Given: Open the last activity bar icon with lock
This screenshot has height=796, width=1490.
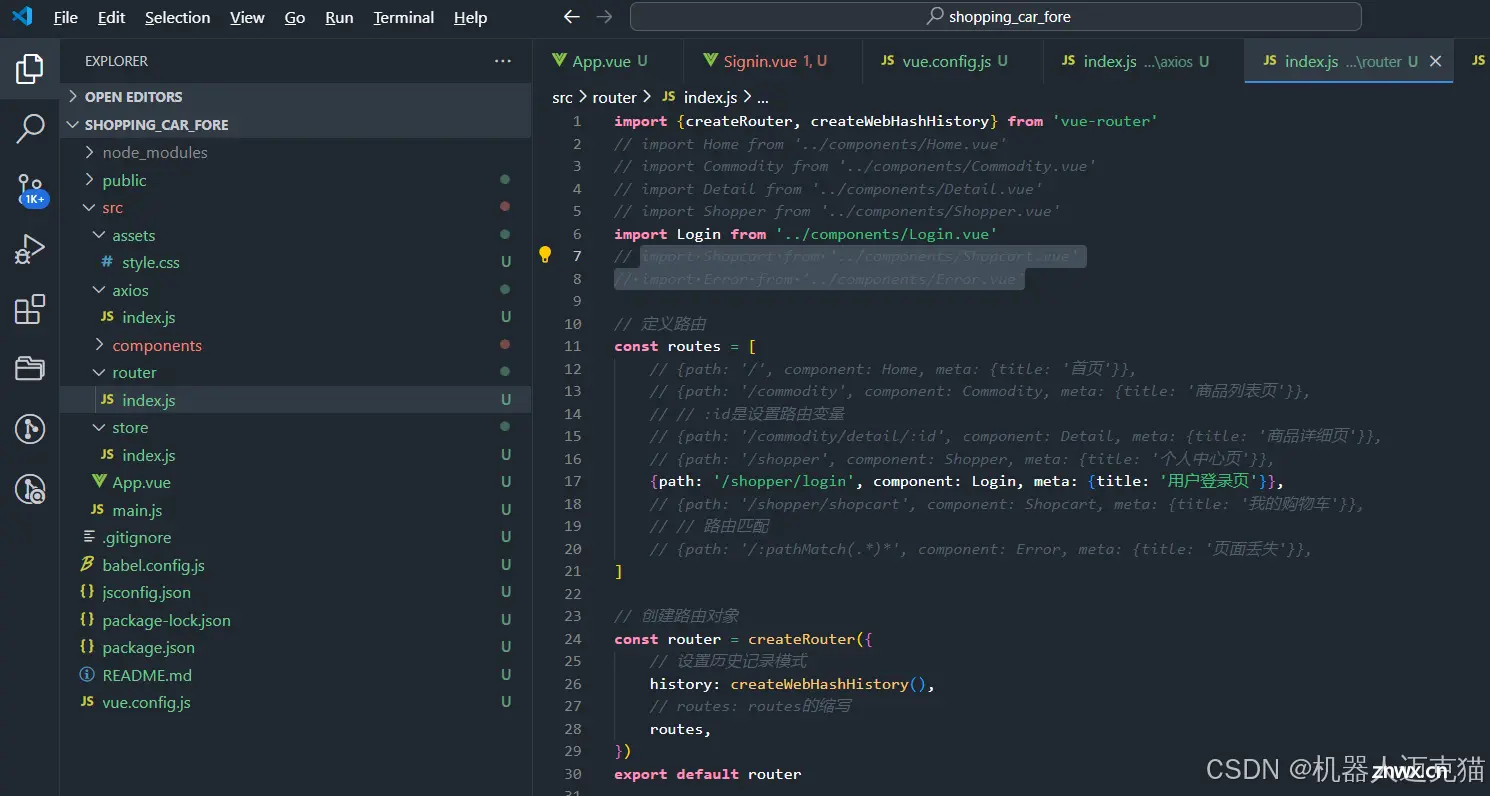Looking at the screenshot, I should tap(29, 489).
